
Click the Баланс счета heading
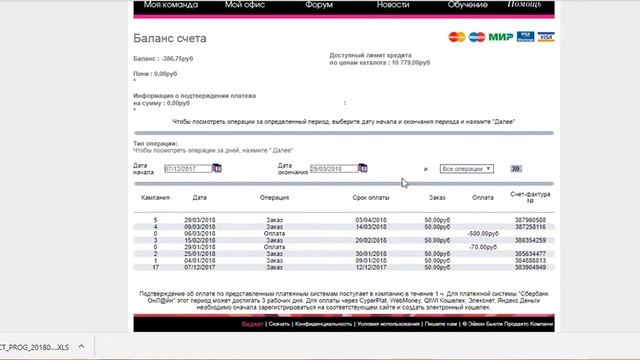pyautogui.click(x=170, y=38)
